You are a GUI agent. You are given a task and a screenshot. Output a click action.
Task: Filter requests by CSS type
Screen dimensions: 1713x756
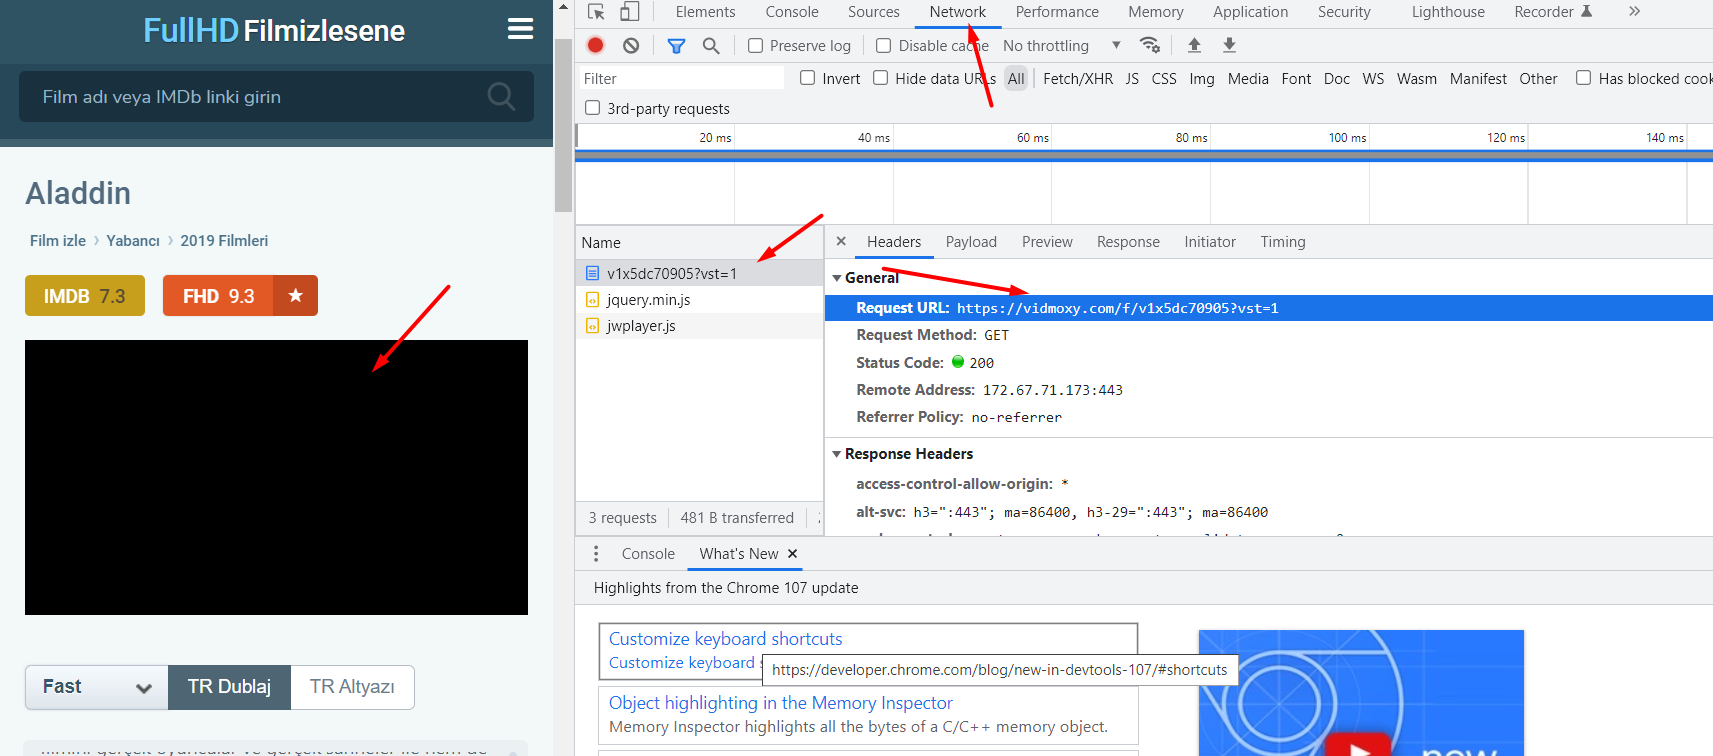[x=1164, y=79]
